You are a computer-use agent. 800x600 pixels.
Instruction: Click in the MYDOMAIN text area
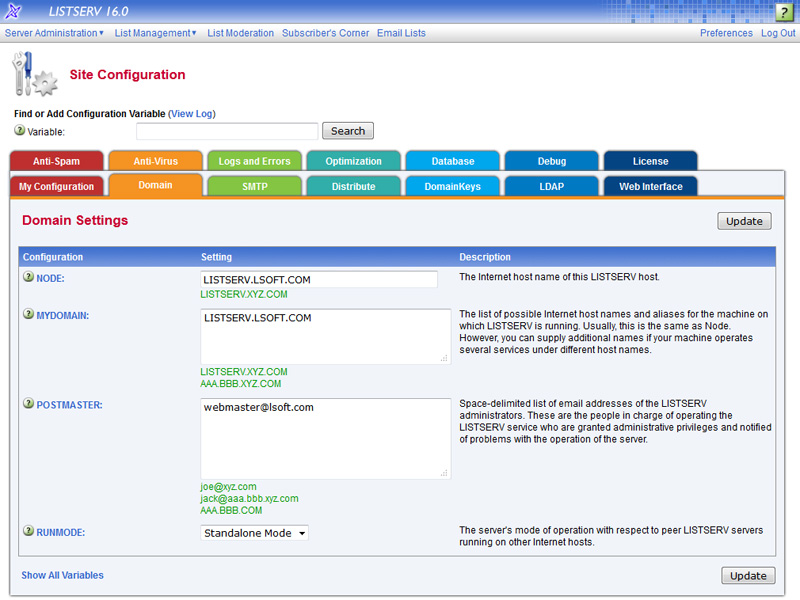(x=326, y=336)
